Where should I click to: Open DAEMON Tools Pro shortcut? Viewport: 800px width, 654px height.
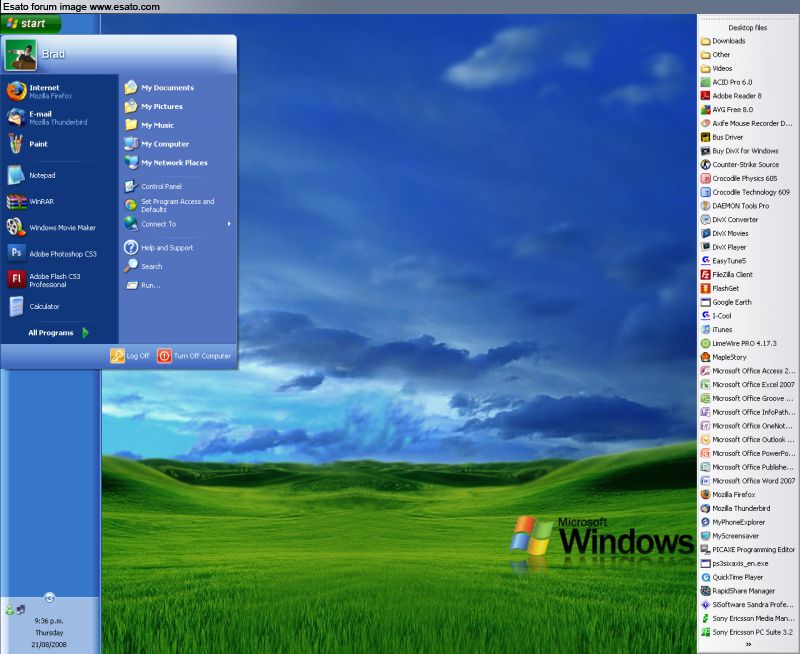point(735,206)
